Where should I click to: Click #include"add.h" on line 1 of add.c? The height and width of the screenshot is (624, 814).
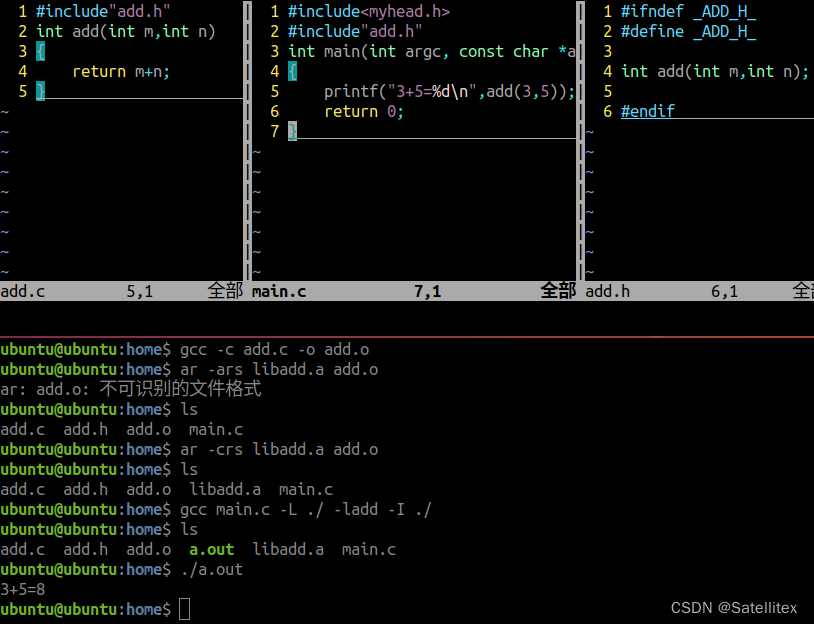pos(103,11)
